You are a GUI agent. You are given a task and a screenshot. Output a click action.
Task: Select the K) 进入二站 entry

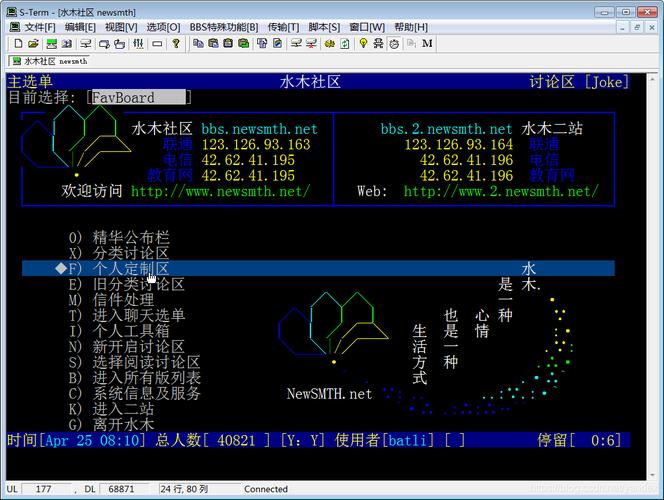[x=111, y=409]
